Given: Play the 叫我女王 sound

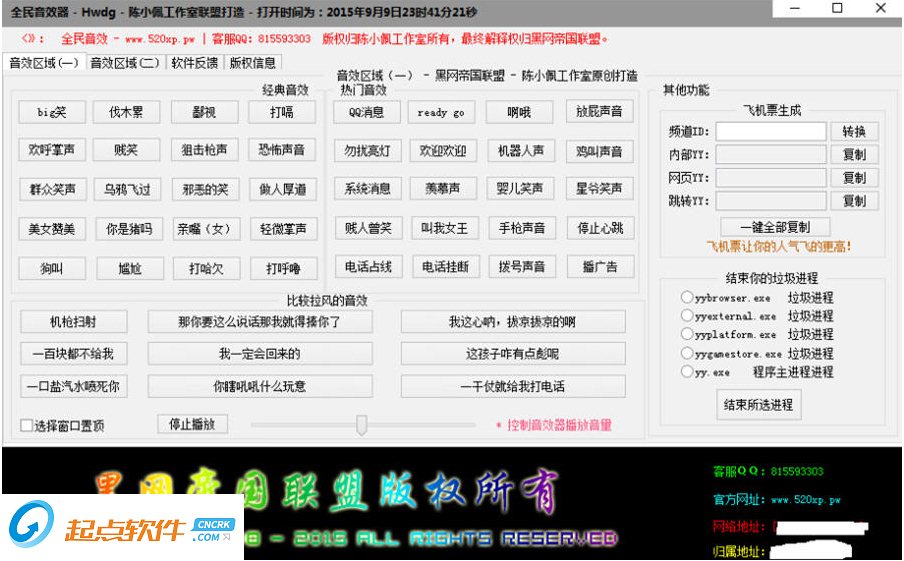Looking at the screenshot, I should tap(445, 228).
